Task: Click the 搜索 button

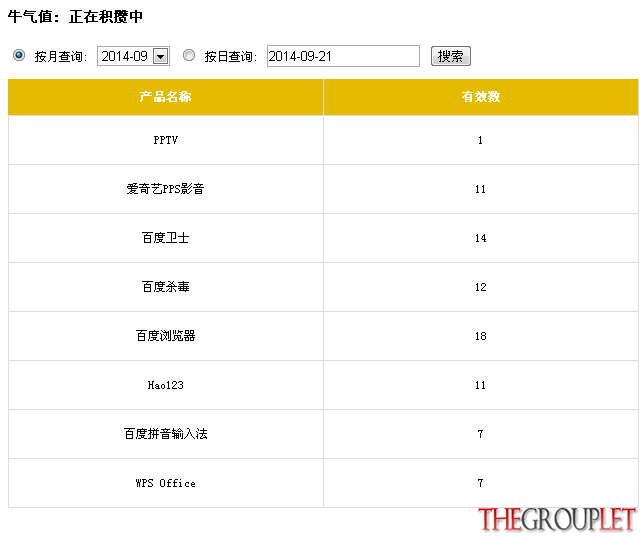Action: [451, 56]
